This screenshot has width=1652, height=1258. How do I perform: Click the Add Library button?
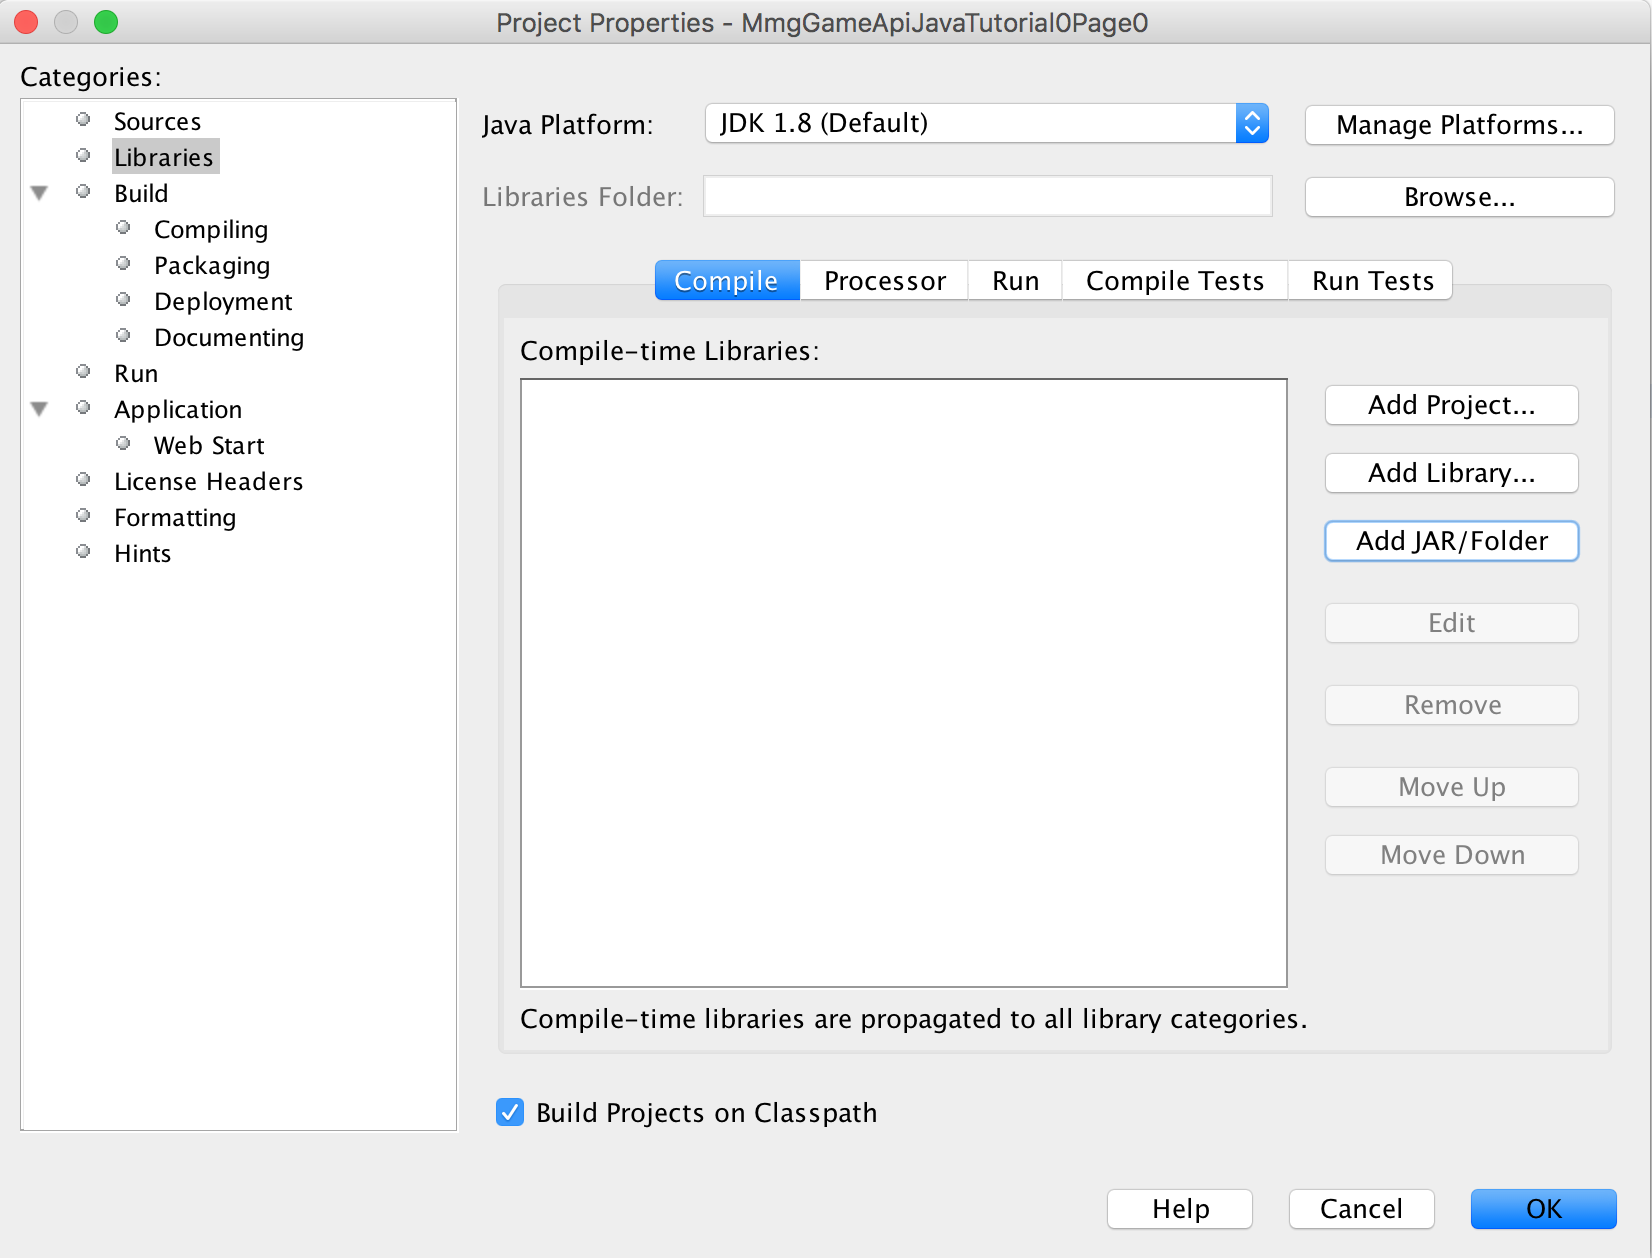(1451, 473)
